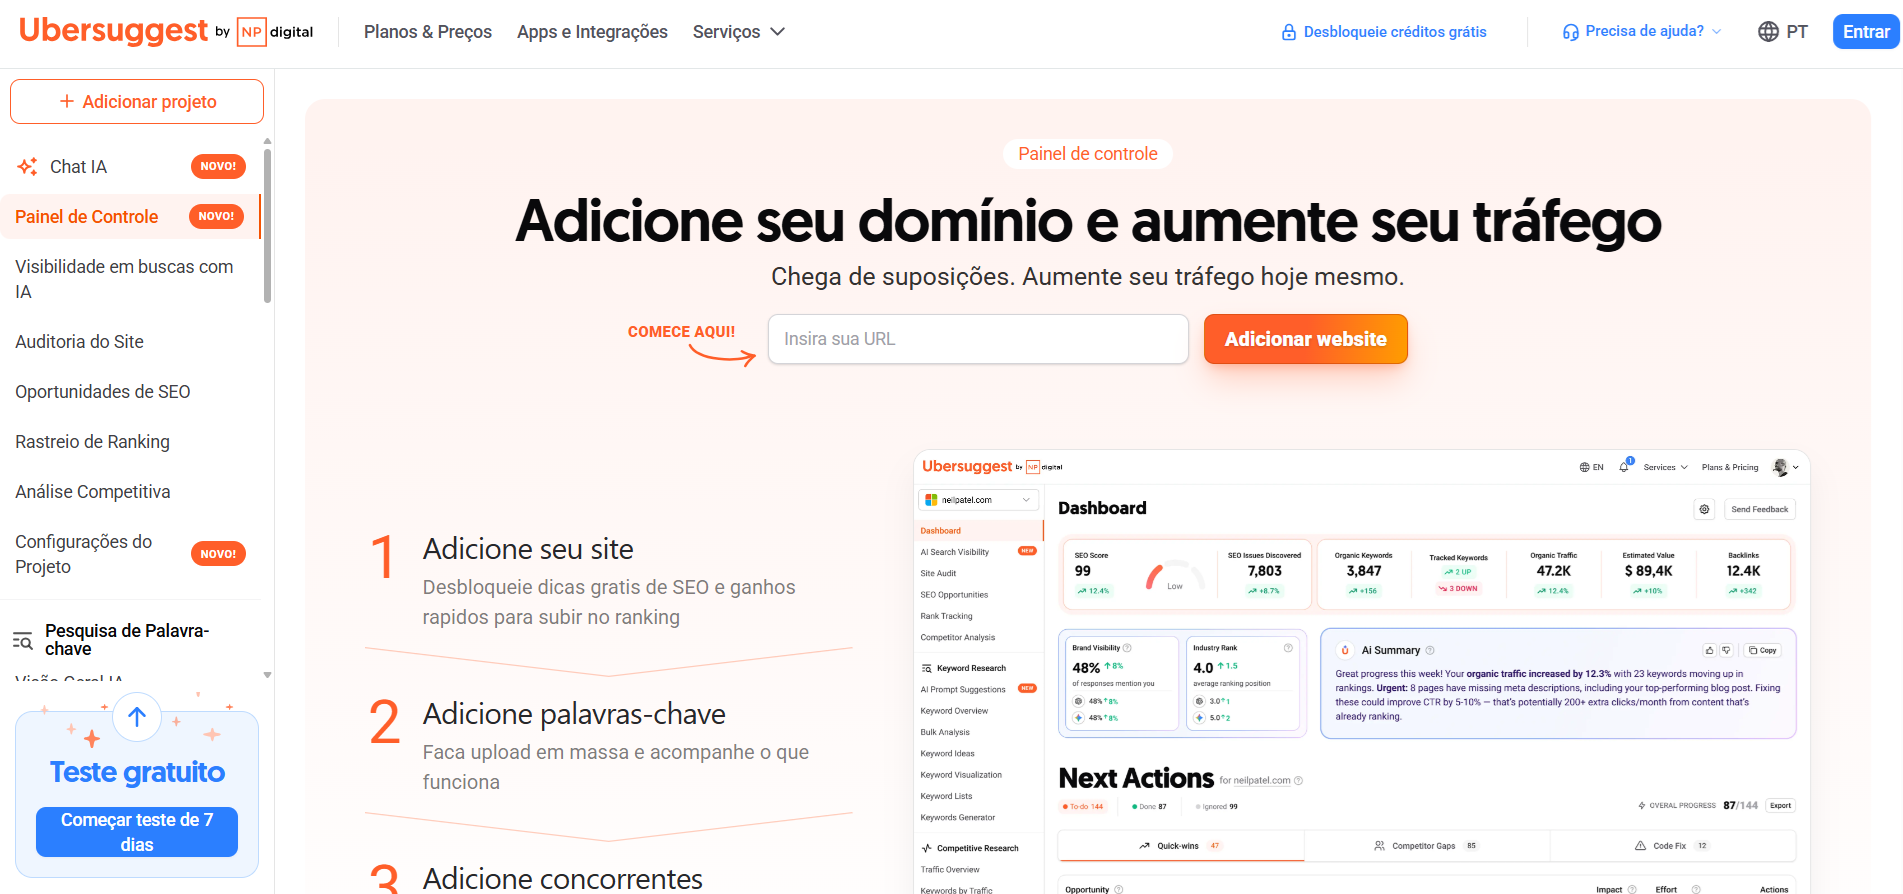Click sidebar scrollbar down arrow
This screenshot has width=1903, height=894.
(267, 675)
